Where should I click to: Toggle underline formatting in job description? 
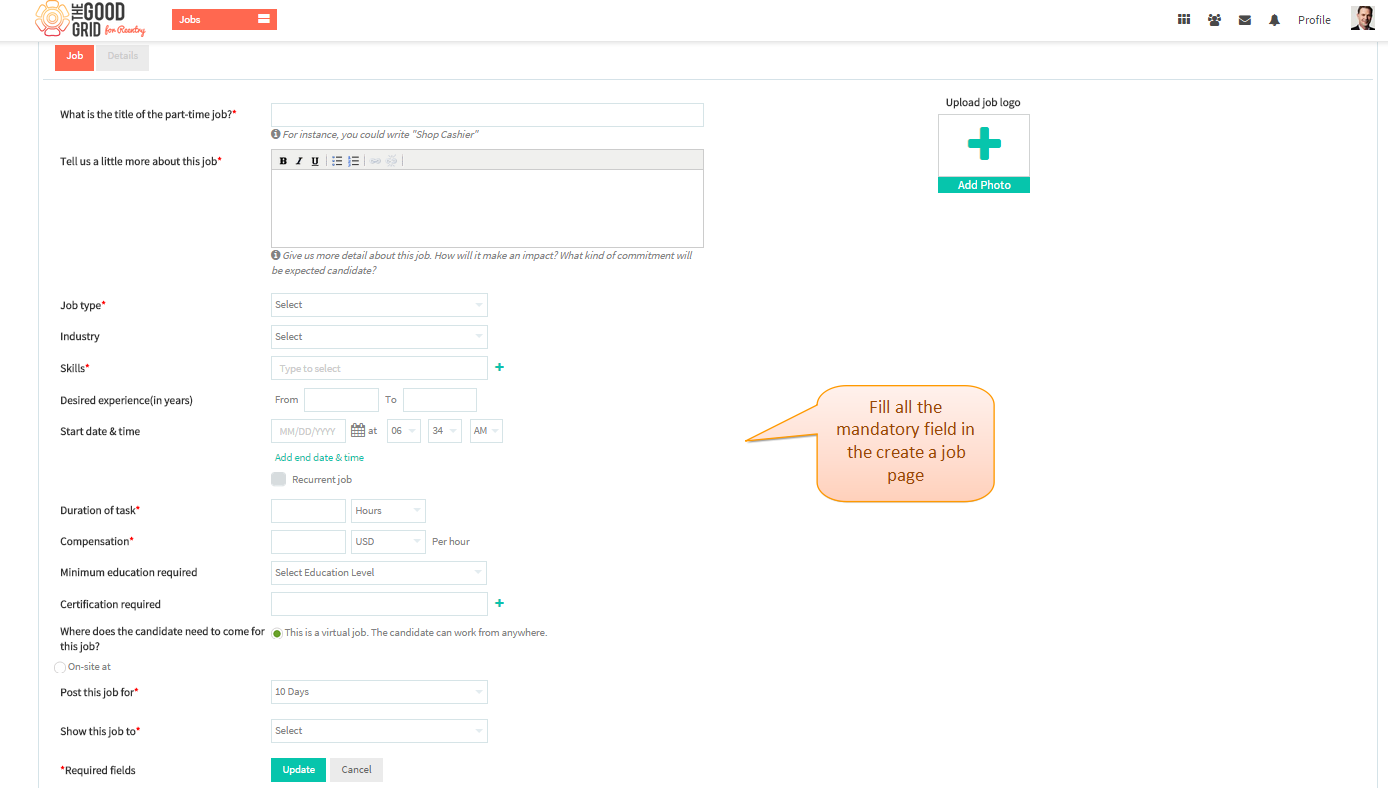pos(315,161)
